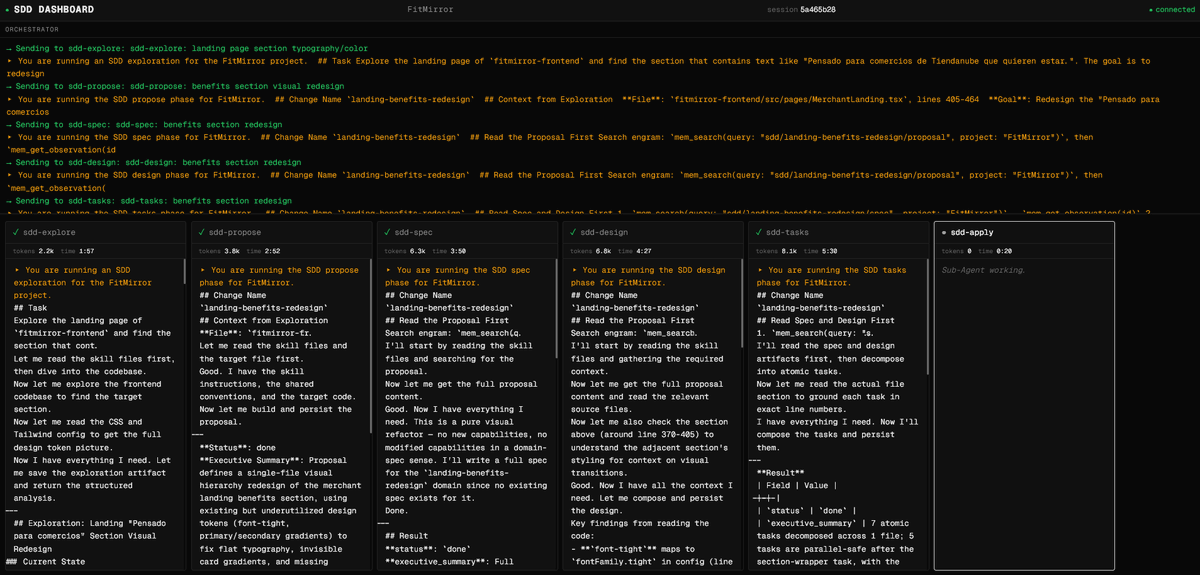Click '## Result' heading in sdd-spec panel
This screenshot has width=1200, height=575.
click(406, 535)
